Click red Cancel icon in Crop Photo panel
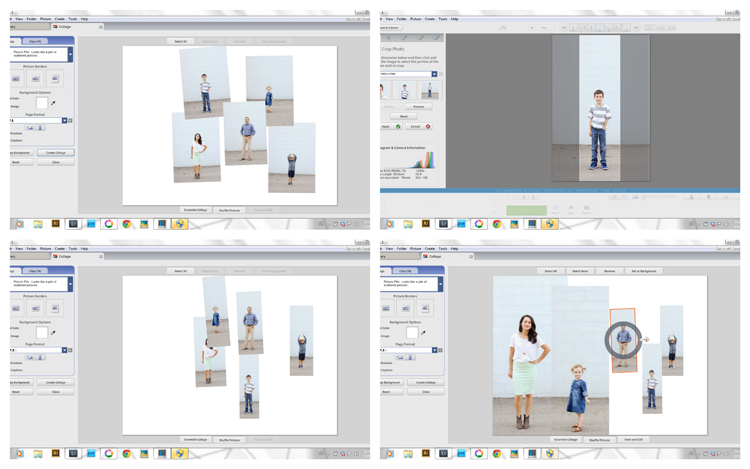 [x=428, y=127]
